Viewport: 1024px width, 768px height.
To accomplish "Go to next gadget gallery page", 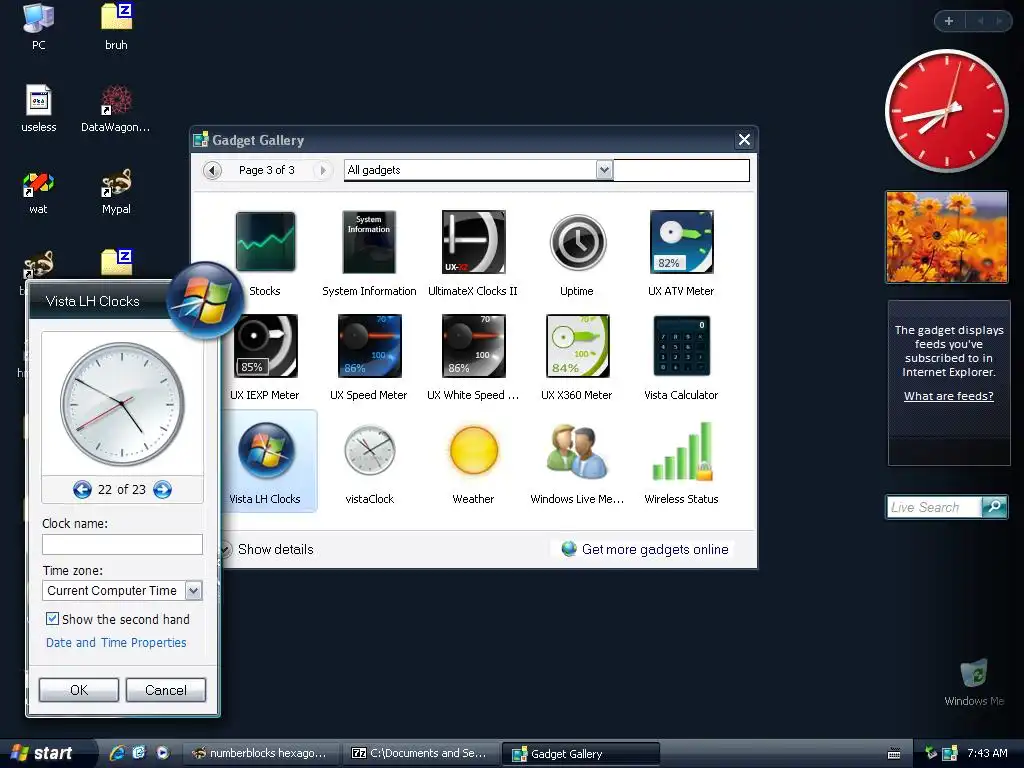I will coord(322,170).
